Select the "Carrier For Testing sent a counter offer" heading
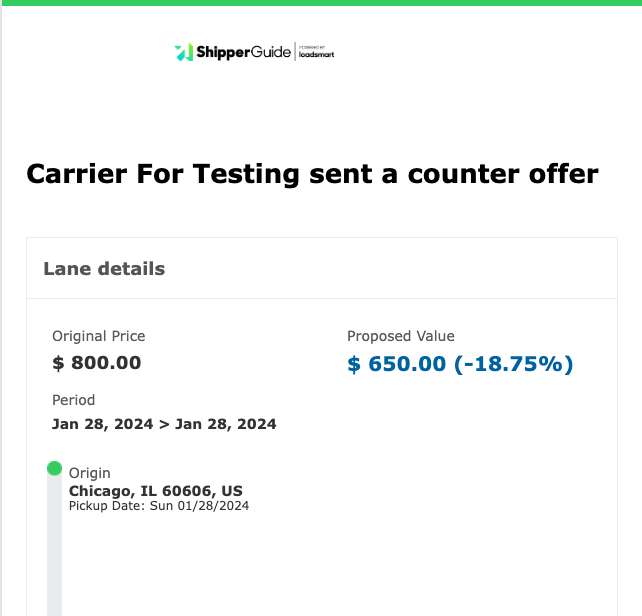 coord(312,174)
